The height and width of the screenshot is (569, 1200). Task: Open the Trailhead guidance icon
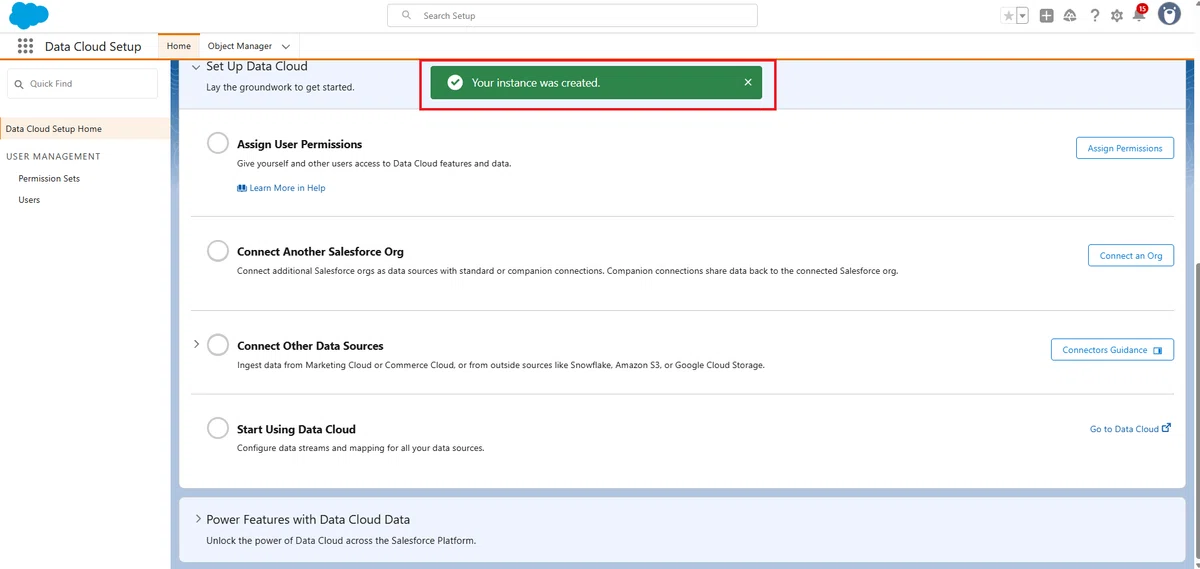click(x=1070, y=16)
